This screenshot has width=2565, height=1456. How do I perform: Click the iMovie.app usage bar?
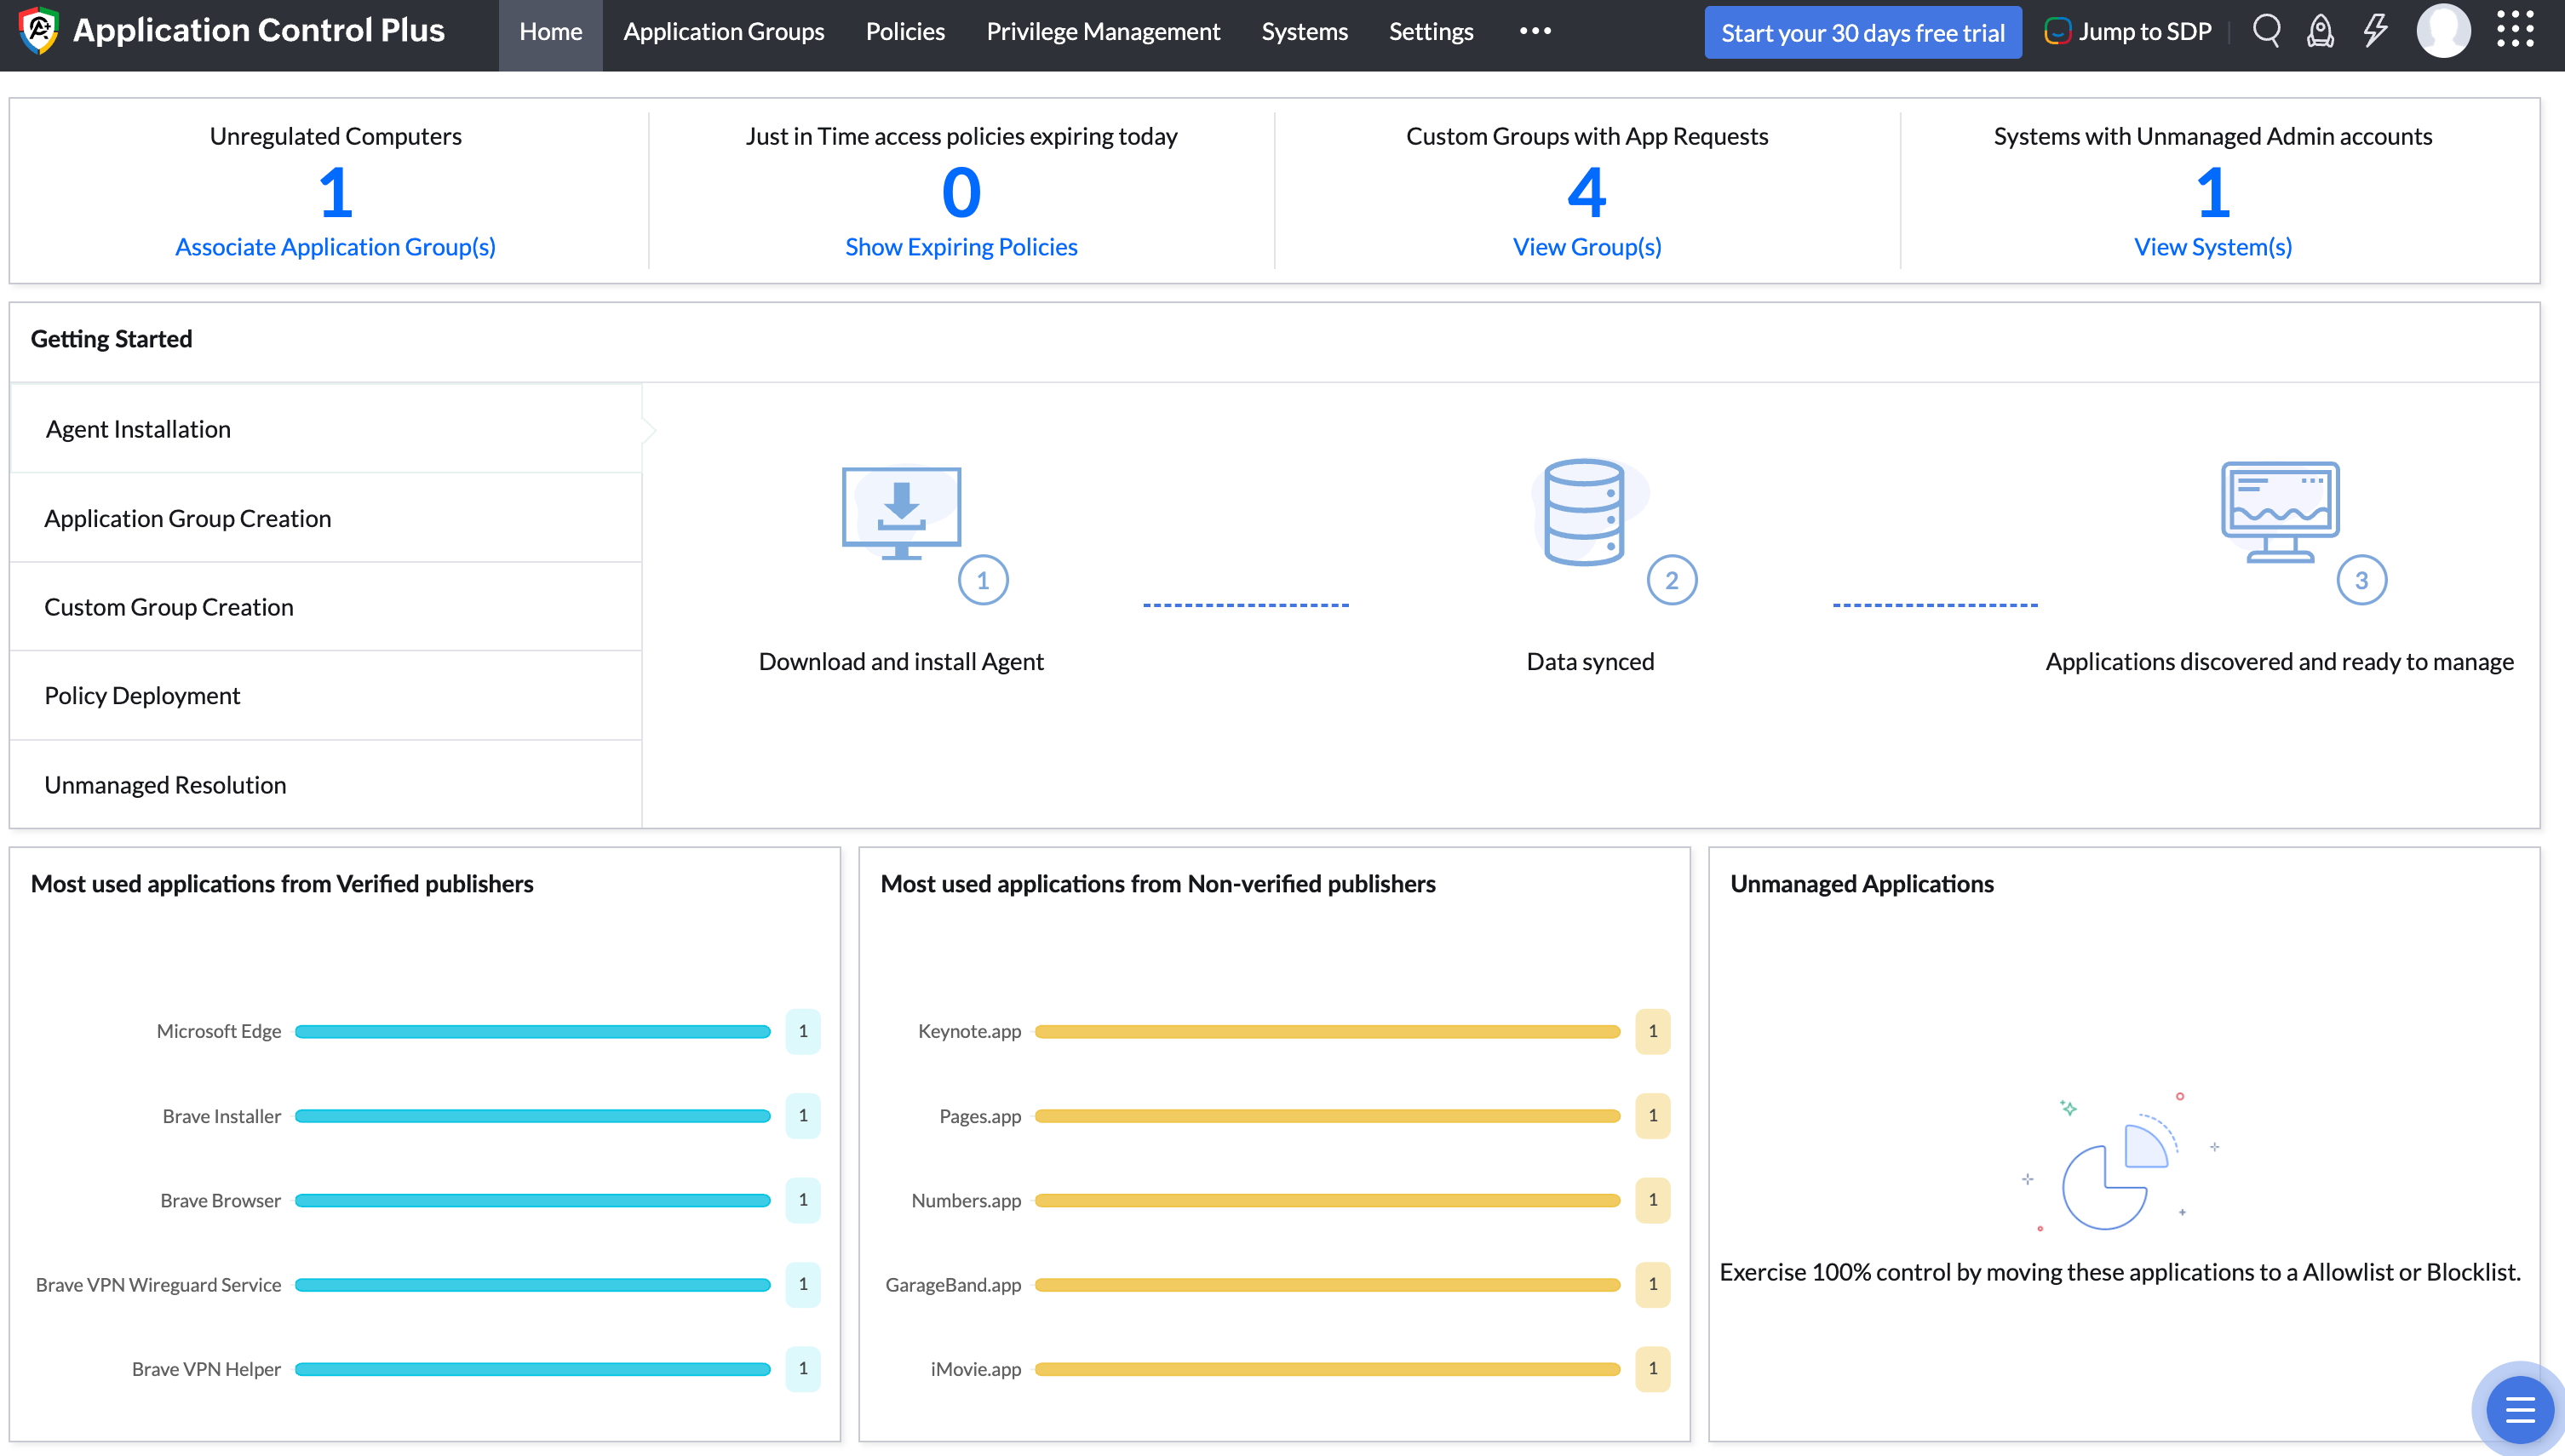(x=1328, y=1369)
